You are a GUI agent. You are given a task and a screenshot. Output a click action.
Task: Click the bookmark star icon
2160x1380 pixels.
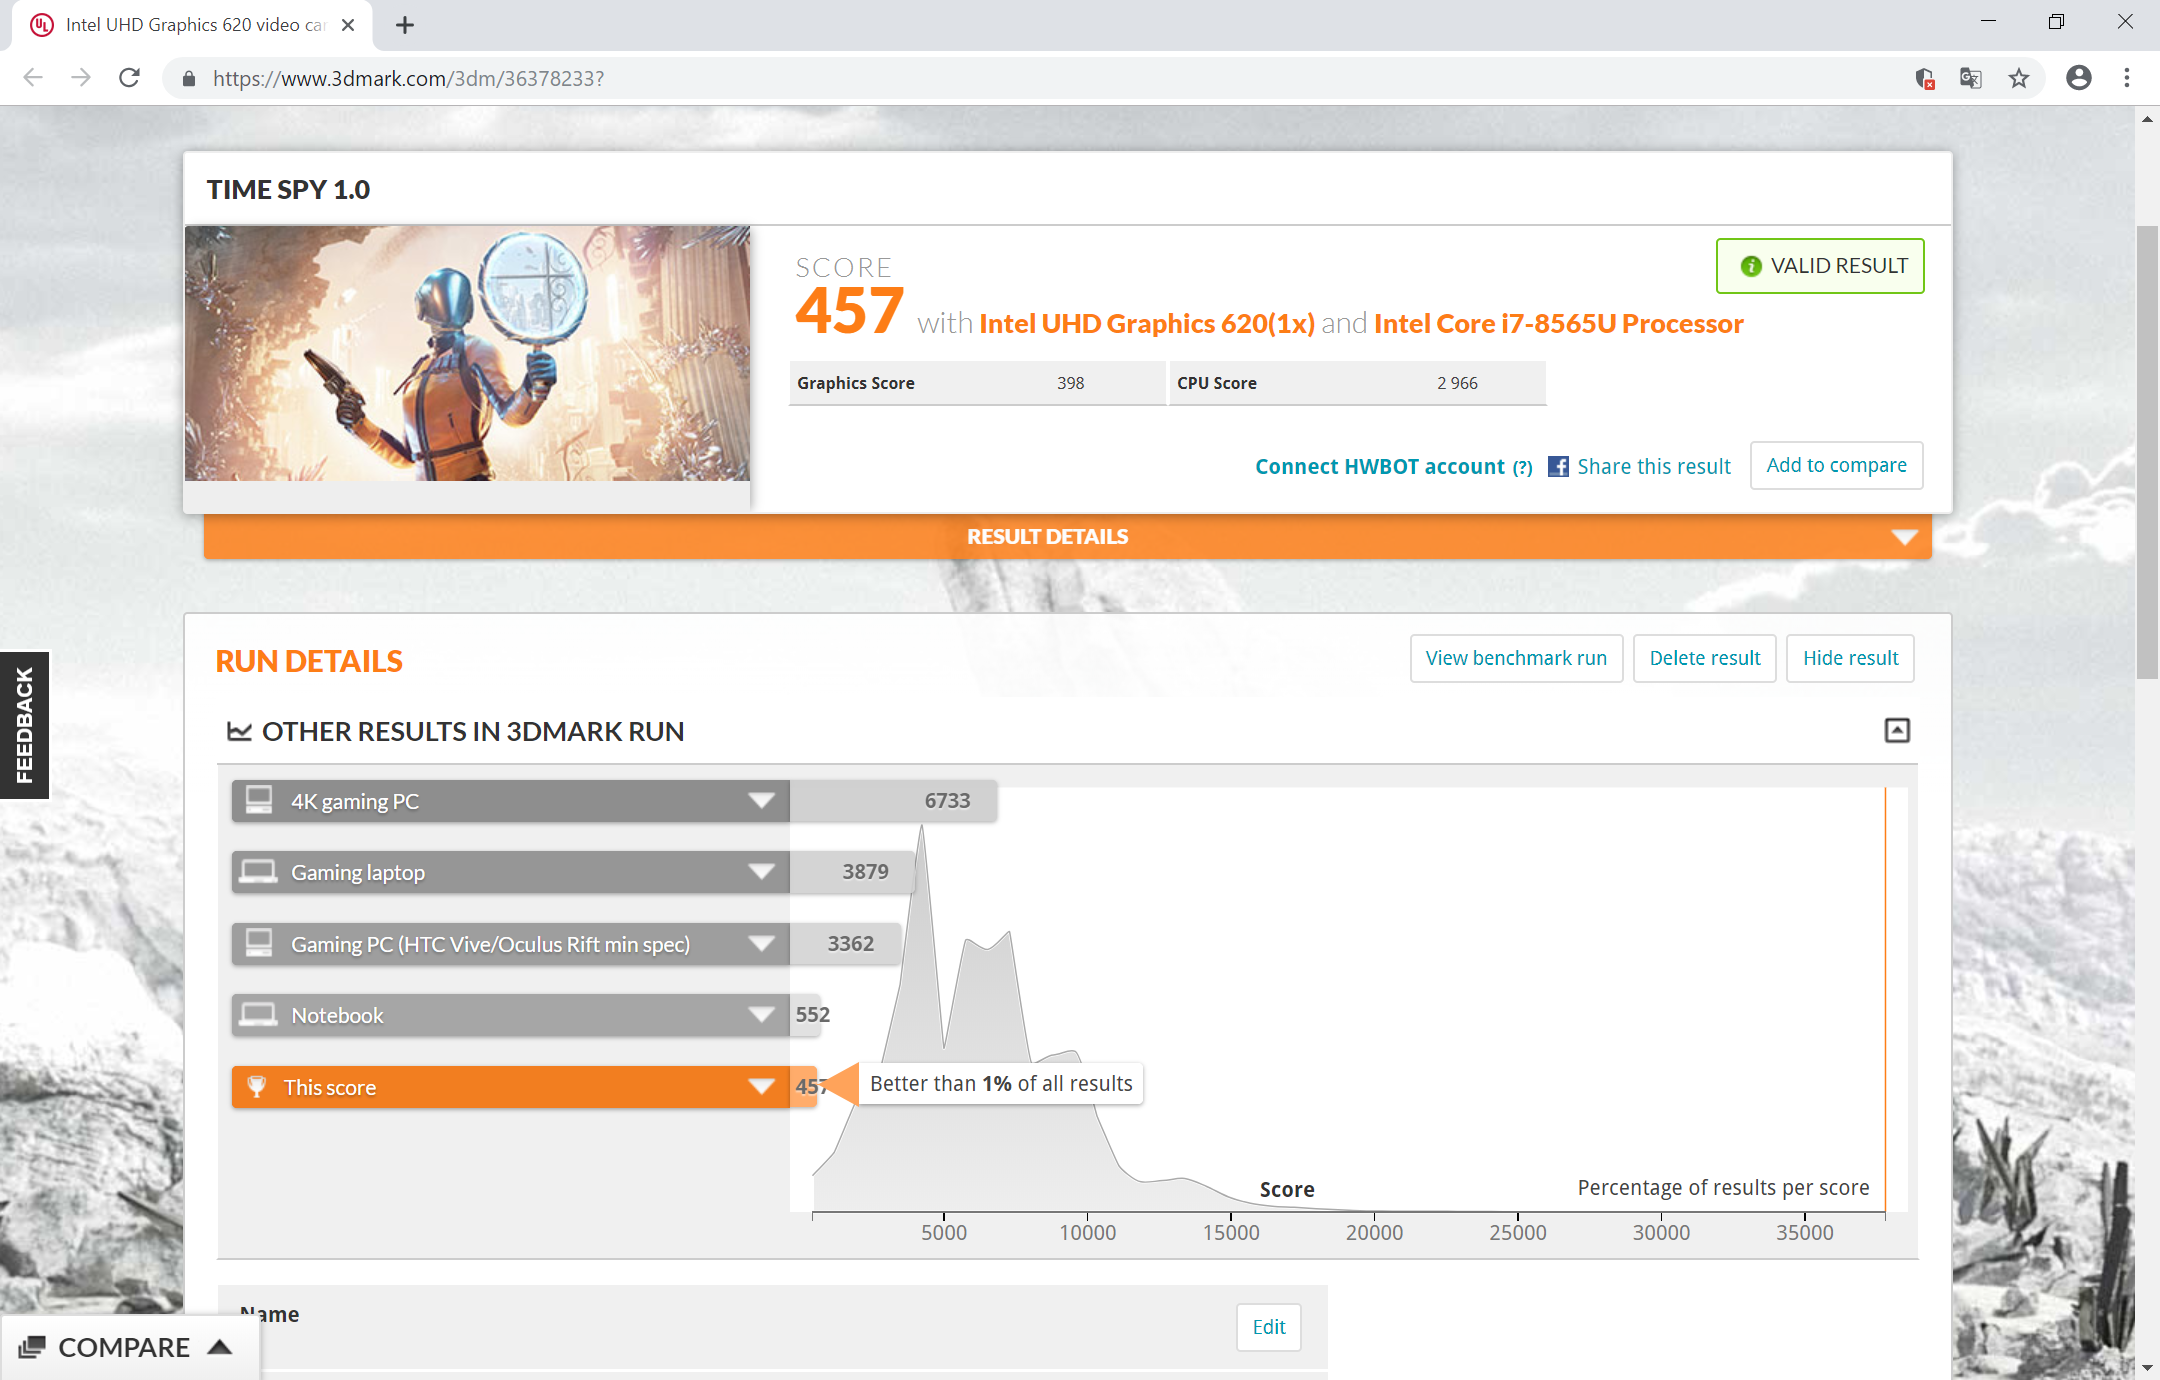click(2019, 78)
